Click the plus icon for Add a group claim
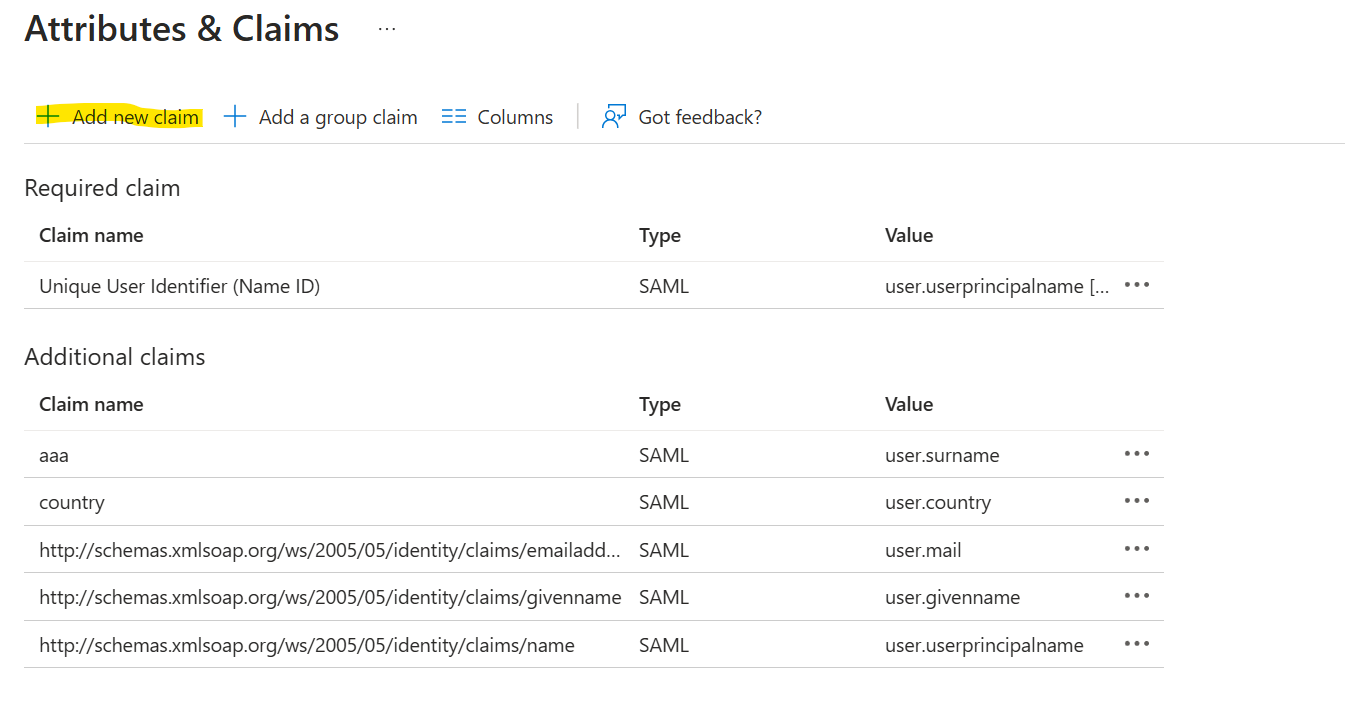The width and height of the screenshot is (1345, 705). [x=235, y=117]
